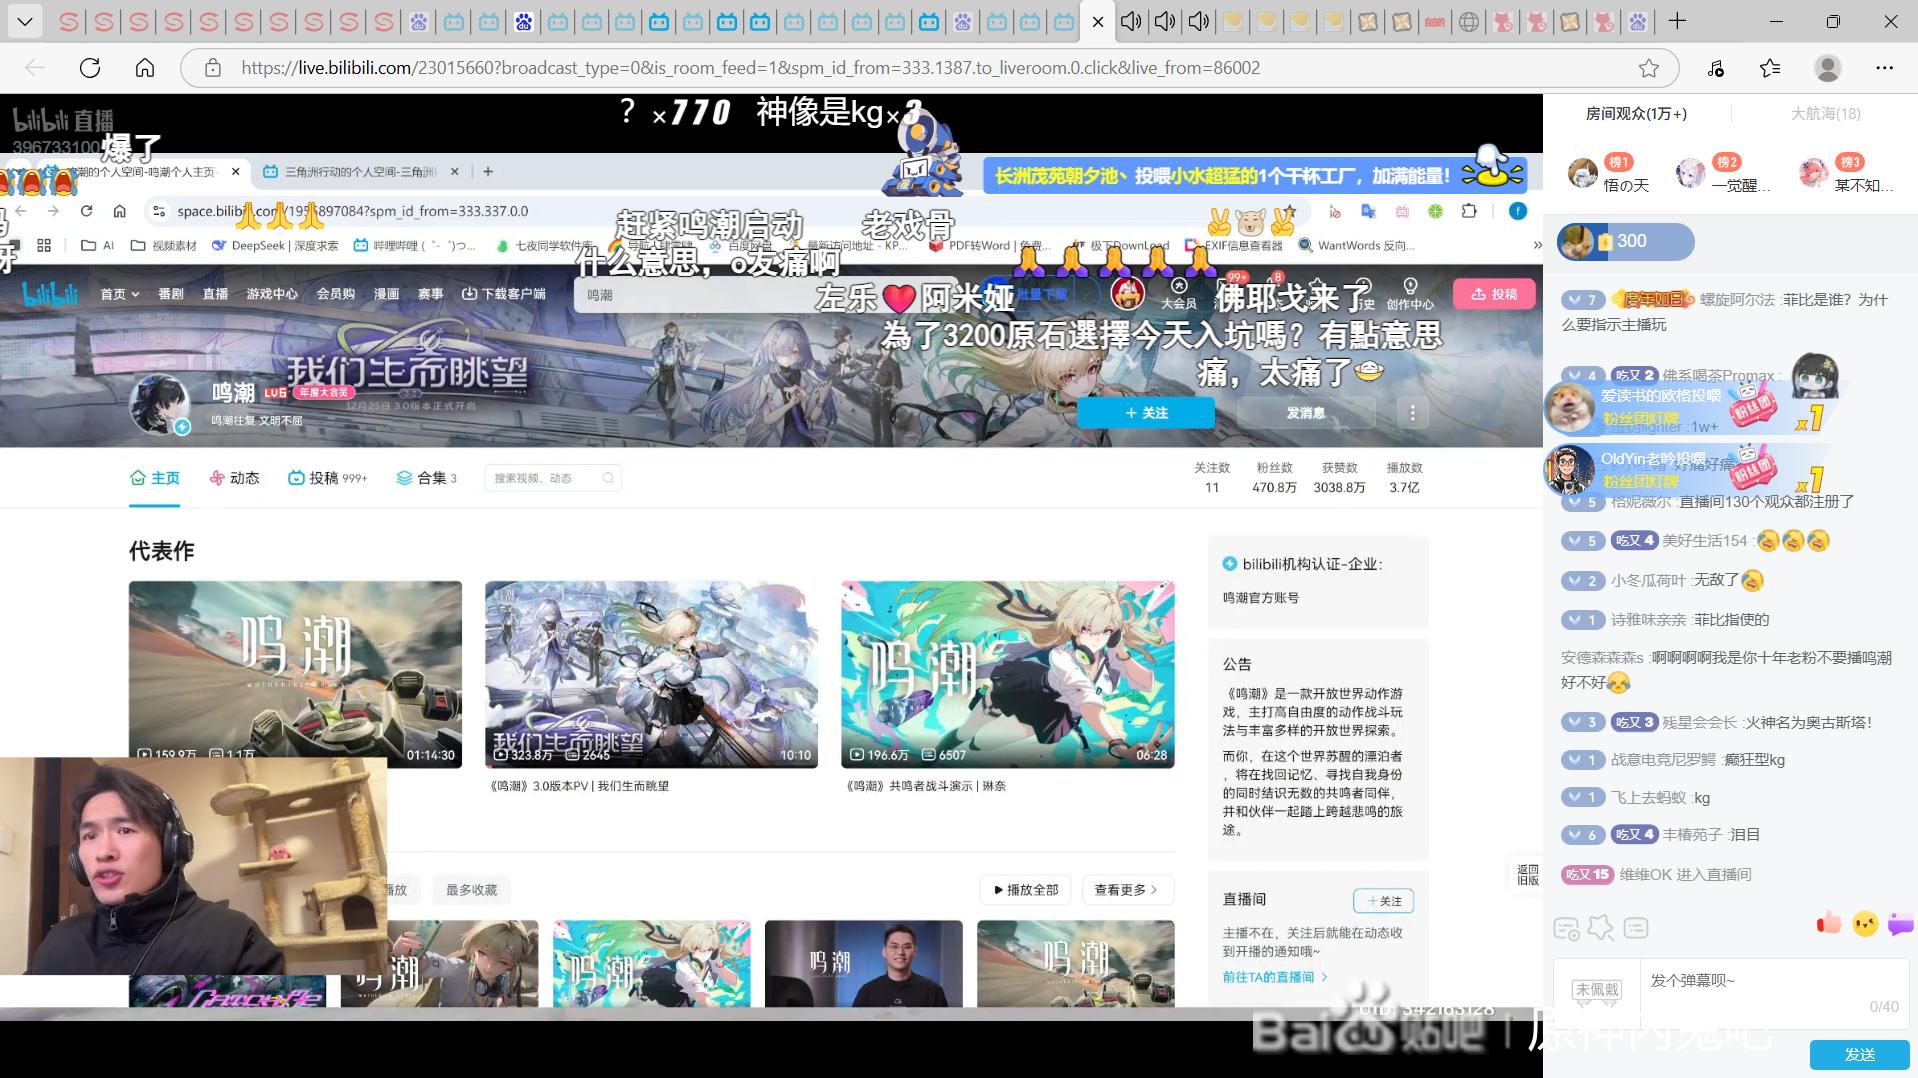1918x1078 pixels.
Task: Click the purple chat bubble icon
Action: coord(1900,924)
